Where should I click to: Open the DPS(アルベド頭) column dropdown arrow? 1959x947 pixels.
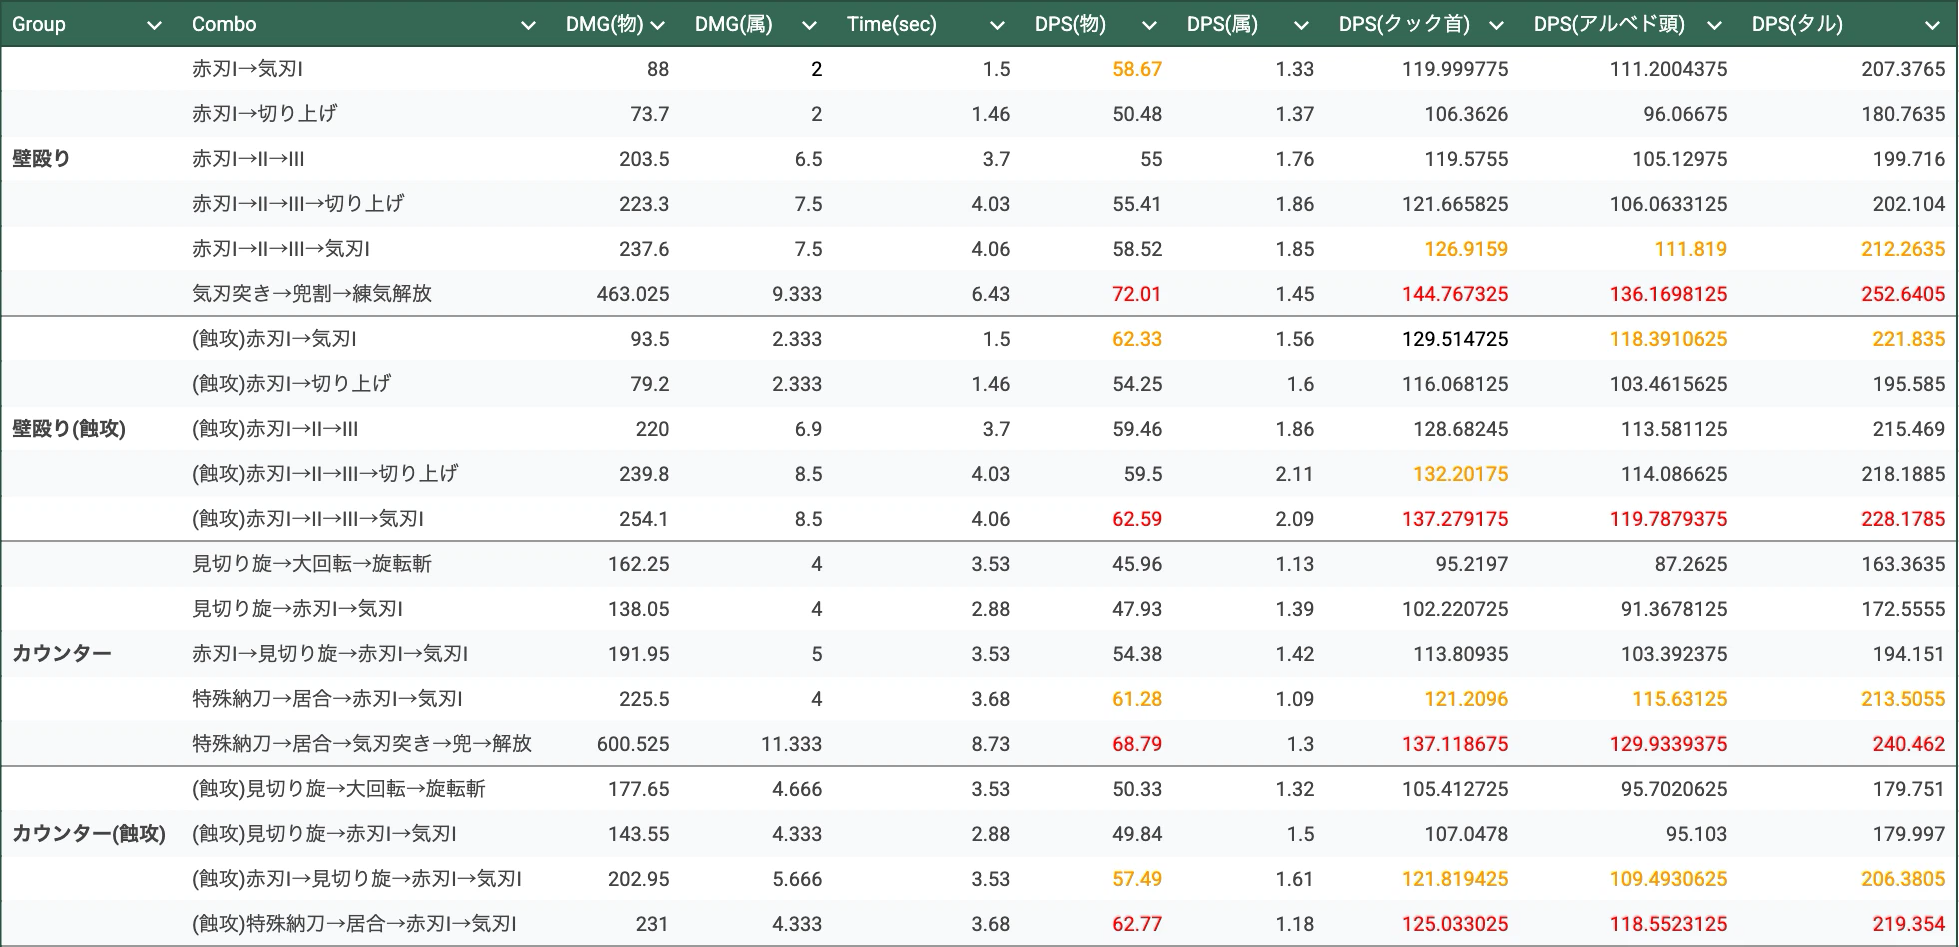click(1714, 26)
